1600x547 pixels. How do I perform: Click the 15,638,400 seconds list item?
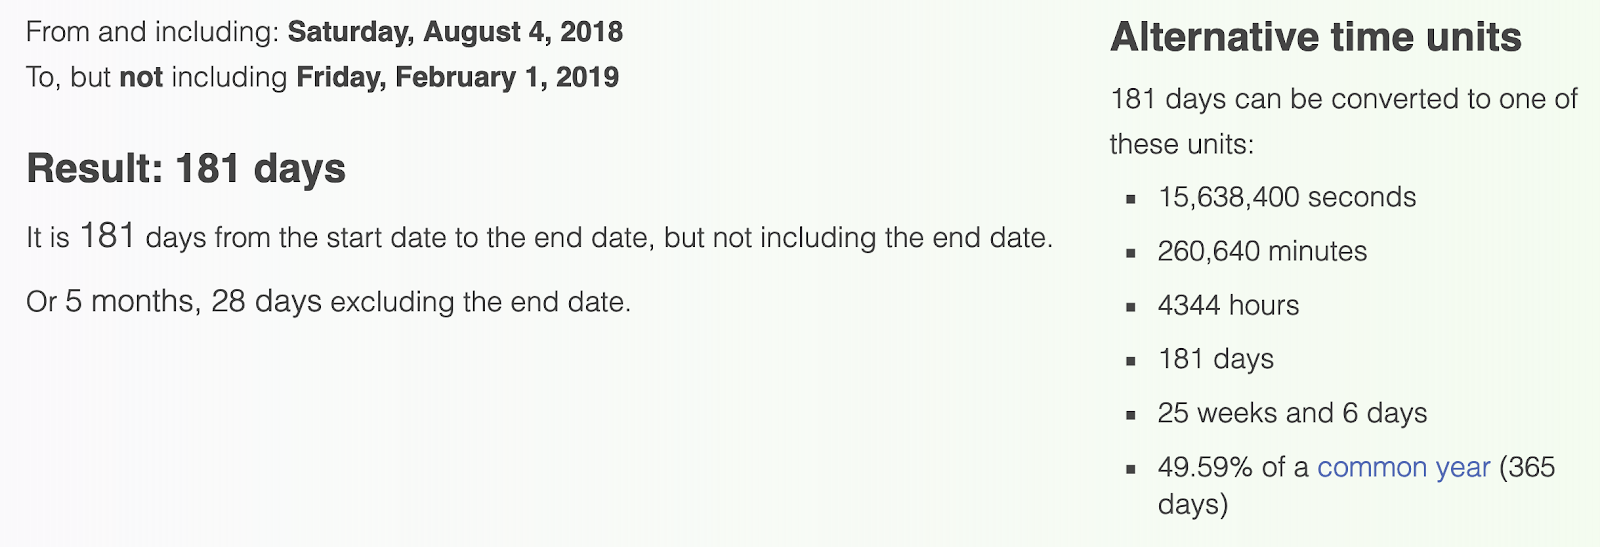pyautogui.click(x=1287, y=198)
